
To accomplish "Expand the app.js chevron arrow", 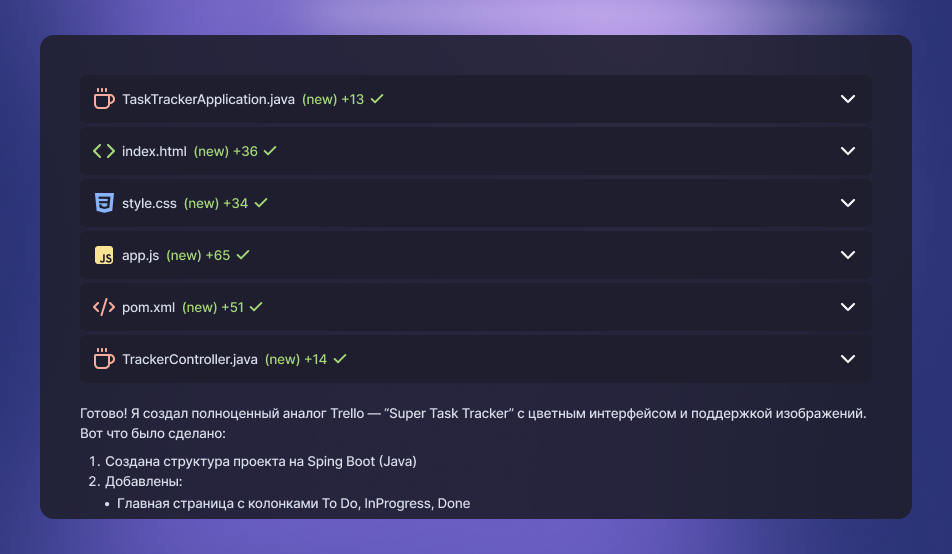I will point(848,255).
